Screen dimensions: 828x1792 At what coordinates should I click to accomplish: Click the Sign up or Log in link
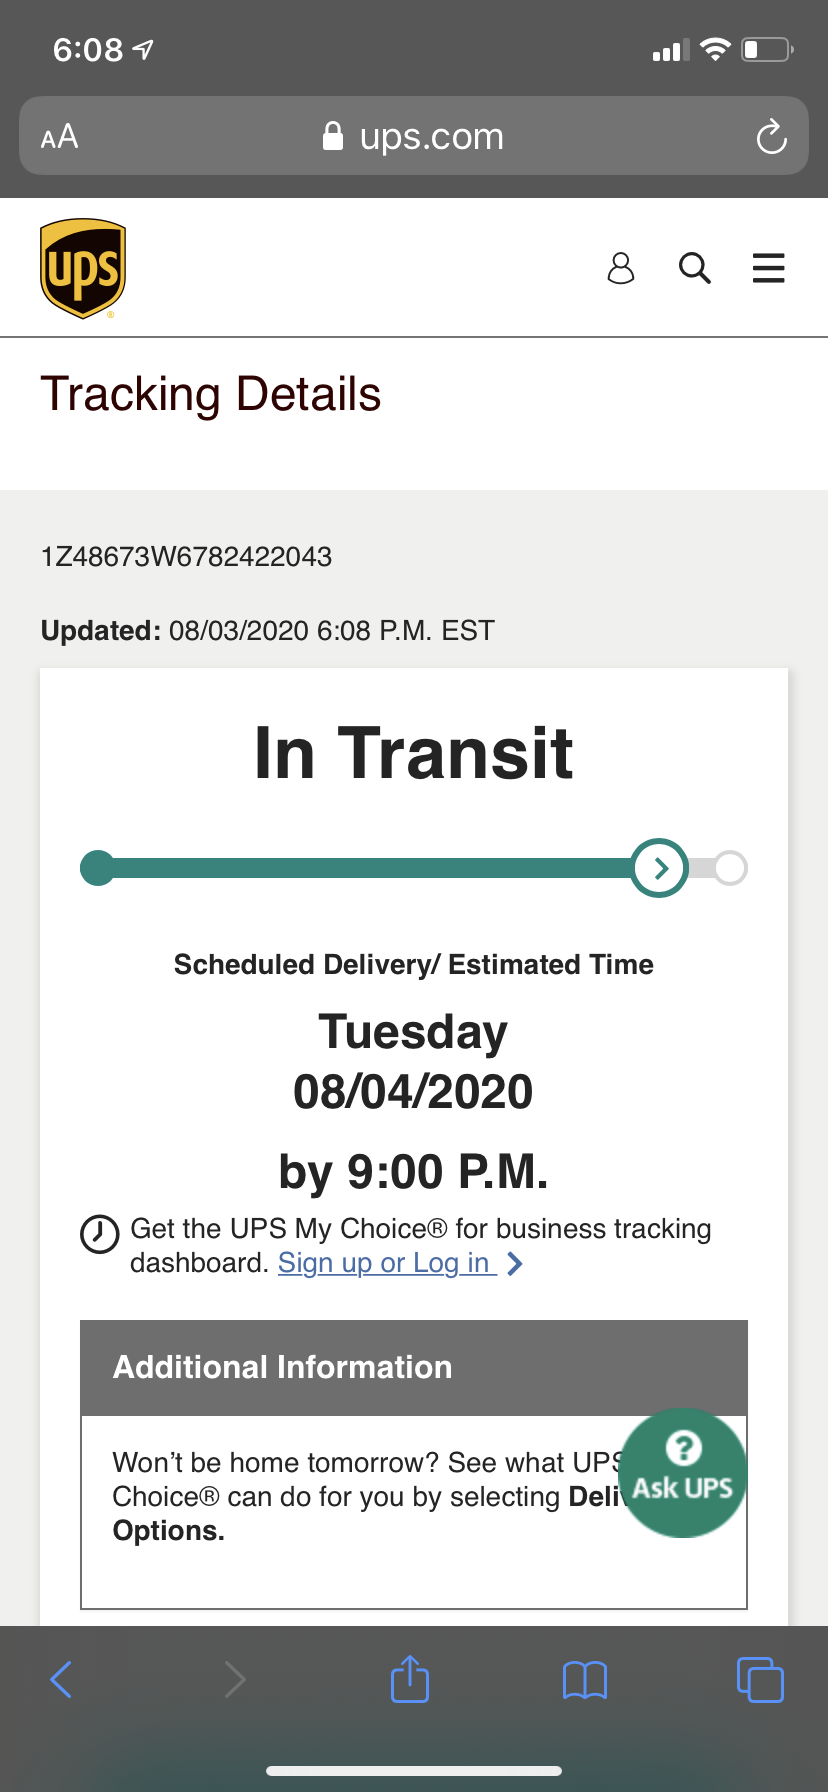pyautogui.click(x=387, y=1263)
